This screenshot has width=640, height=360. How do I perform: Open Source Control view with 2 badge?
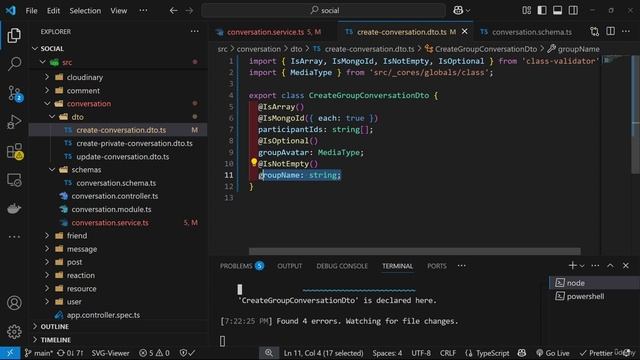coord(15,93)
